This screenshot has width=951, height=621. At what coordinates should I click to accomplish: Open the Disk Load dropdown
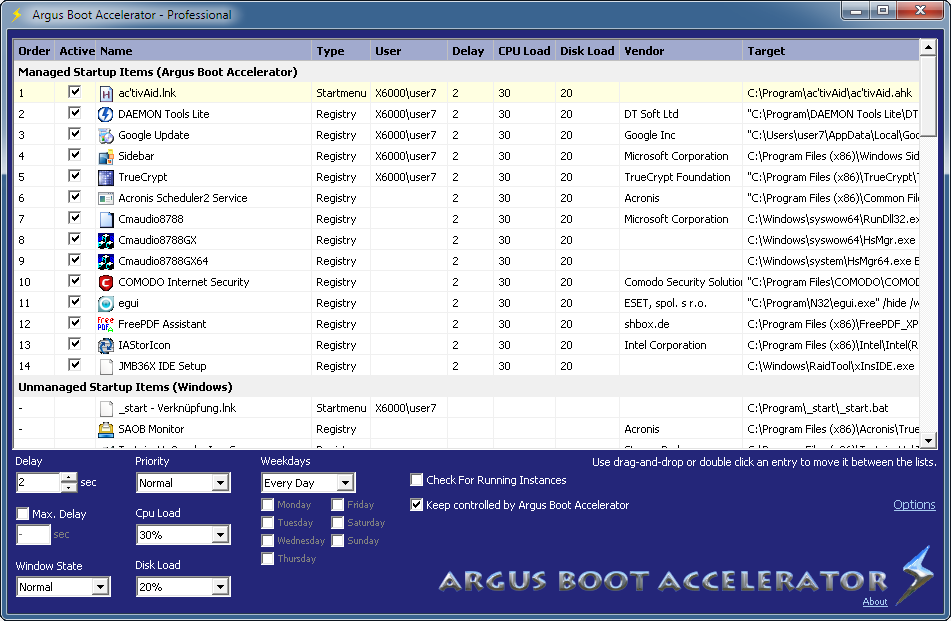click(x=220, y=588)
